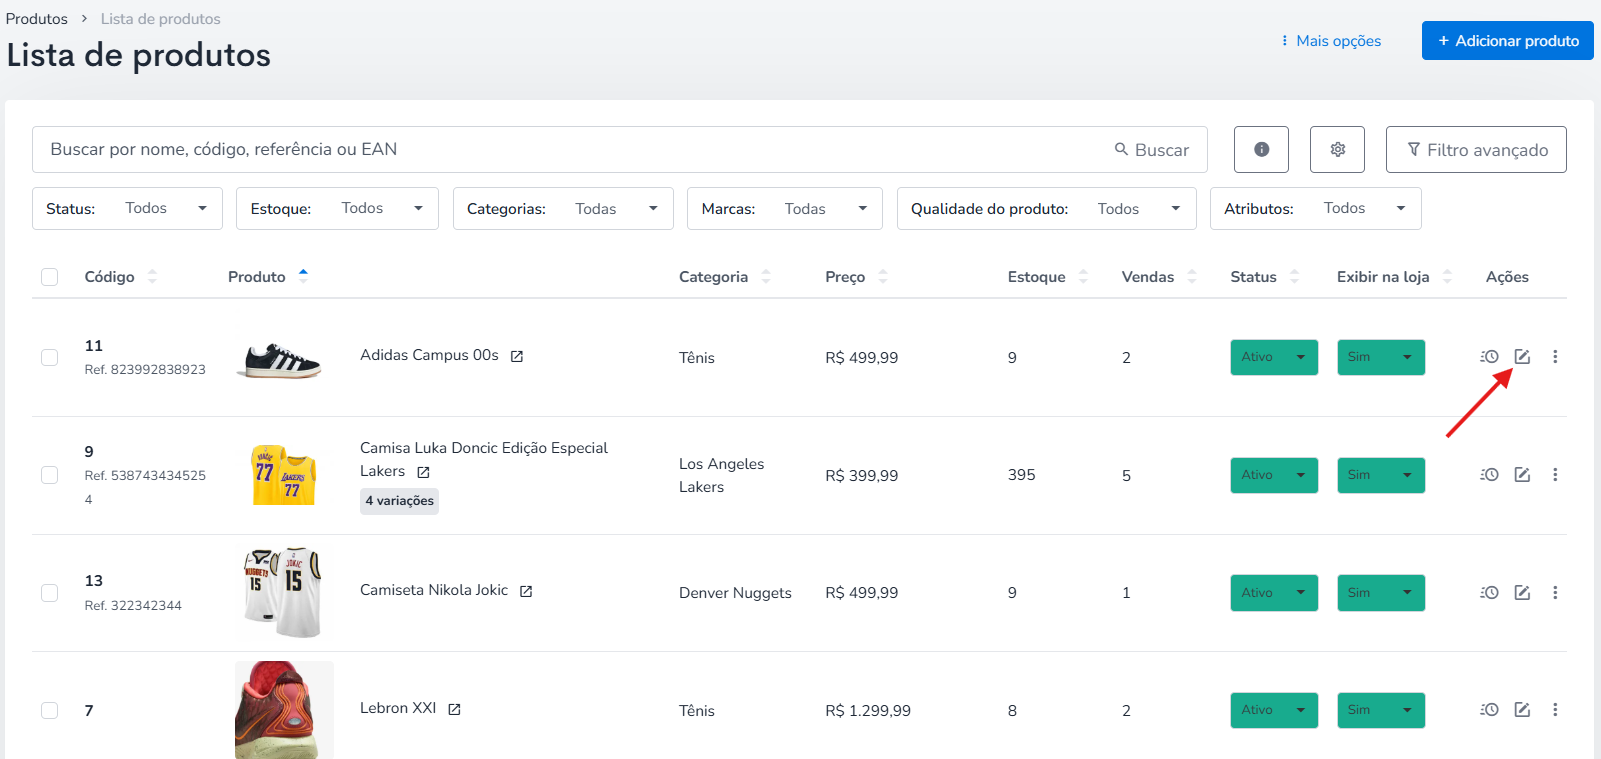Select the Adidas Campus 00s row checkbox
Image resolution: width=1601 pixels, height=759 pixels.
point(49,357)
